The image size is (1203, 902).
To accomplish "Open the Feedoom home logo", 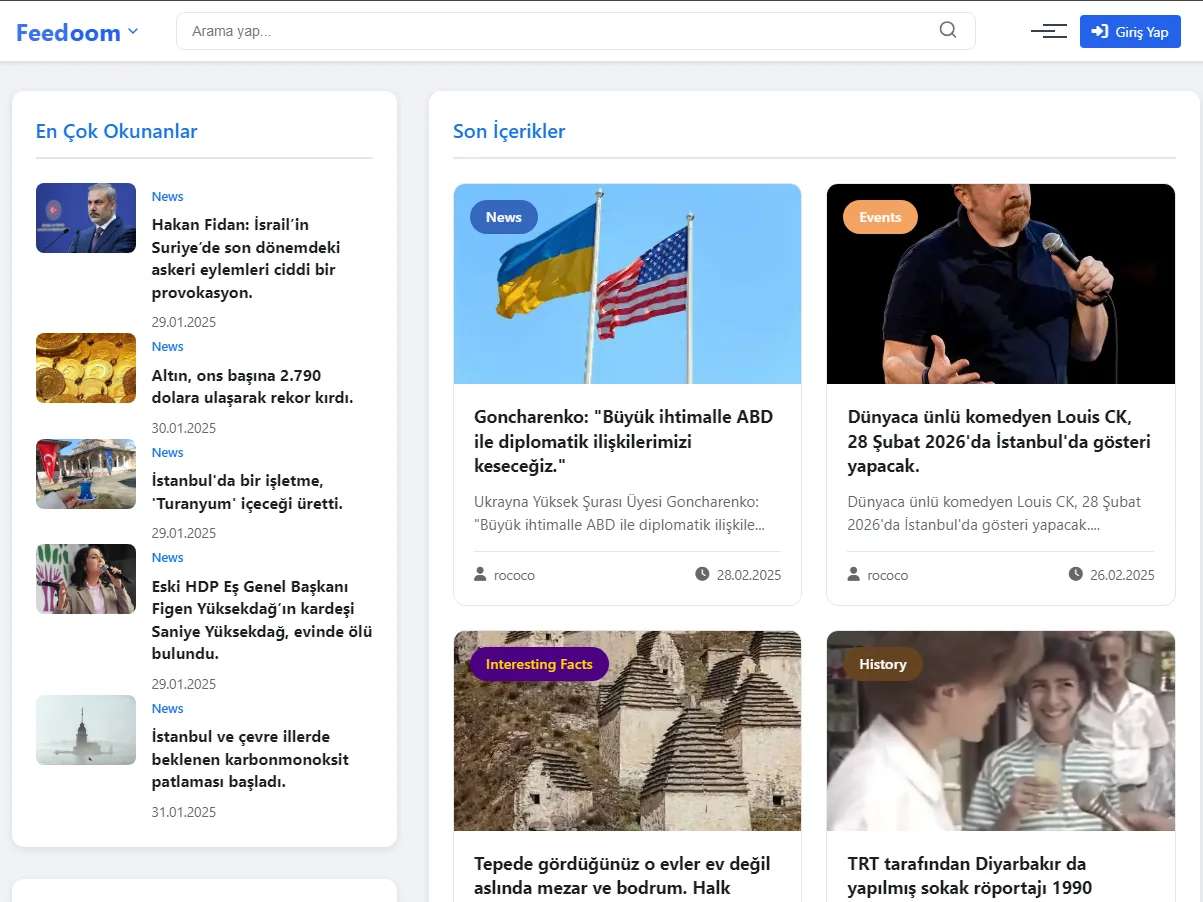I will coord(68,32).
